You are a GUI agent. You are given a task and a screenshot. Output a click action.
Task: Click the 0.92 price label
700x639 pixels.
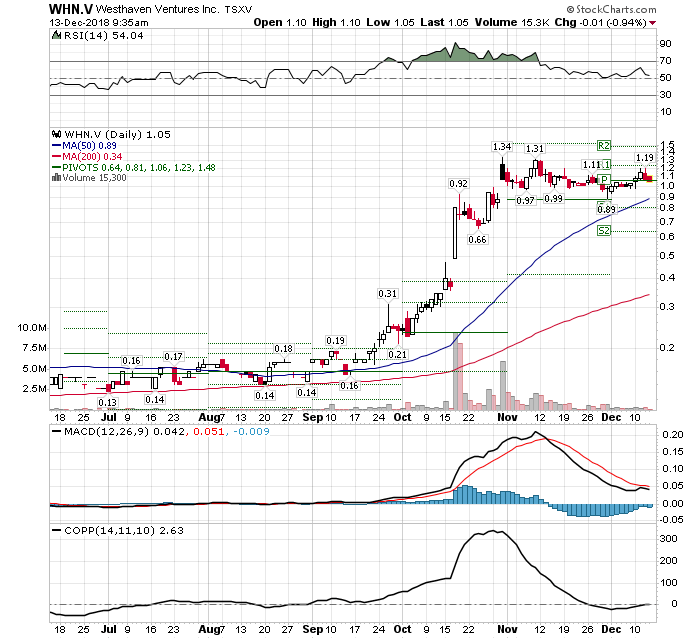pos(458,184)
